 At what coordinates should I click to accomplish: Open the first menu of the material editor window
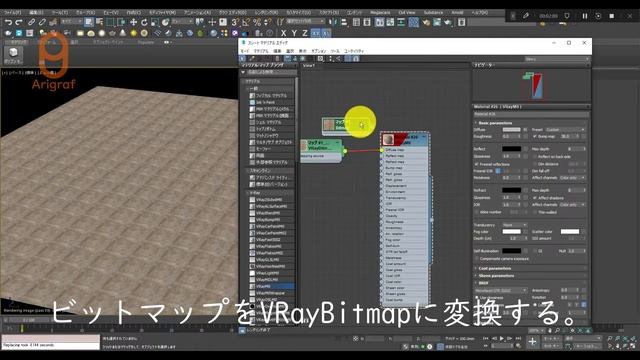244,51
